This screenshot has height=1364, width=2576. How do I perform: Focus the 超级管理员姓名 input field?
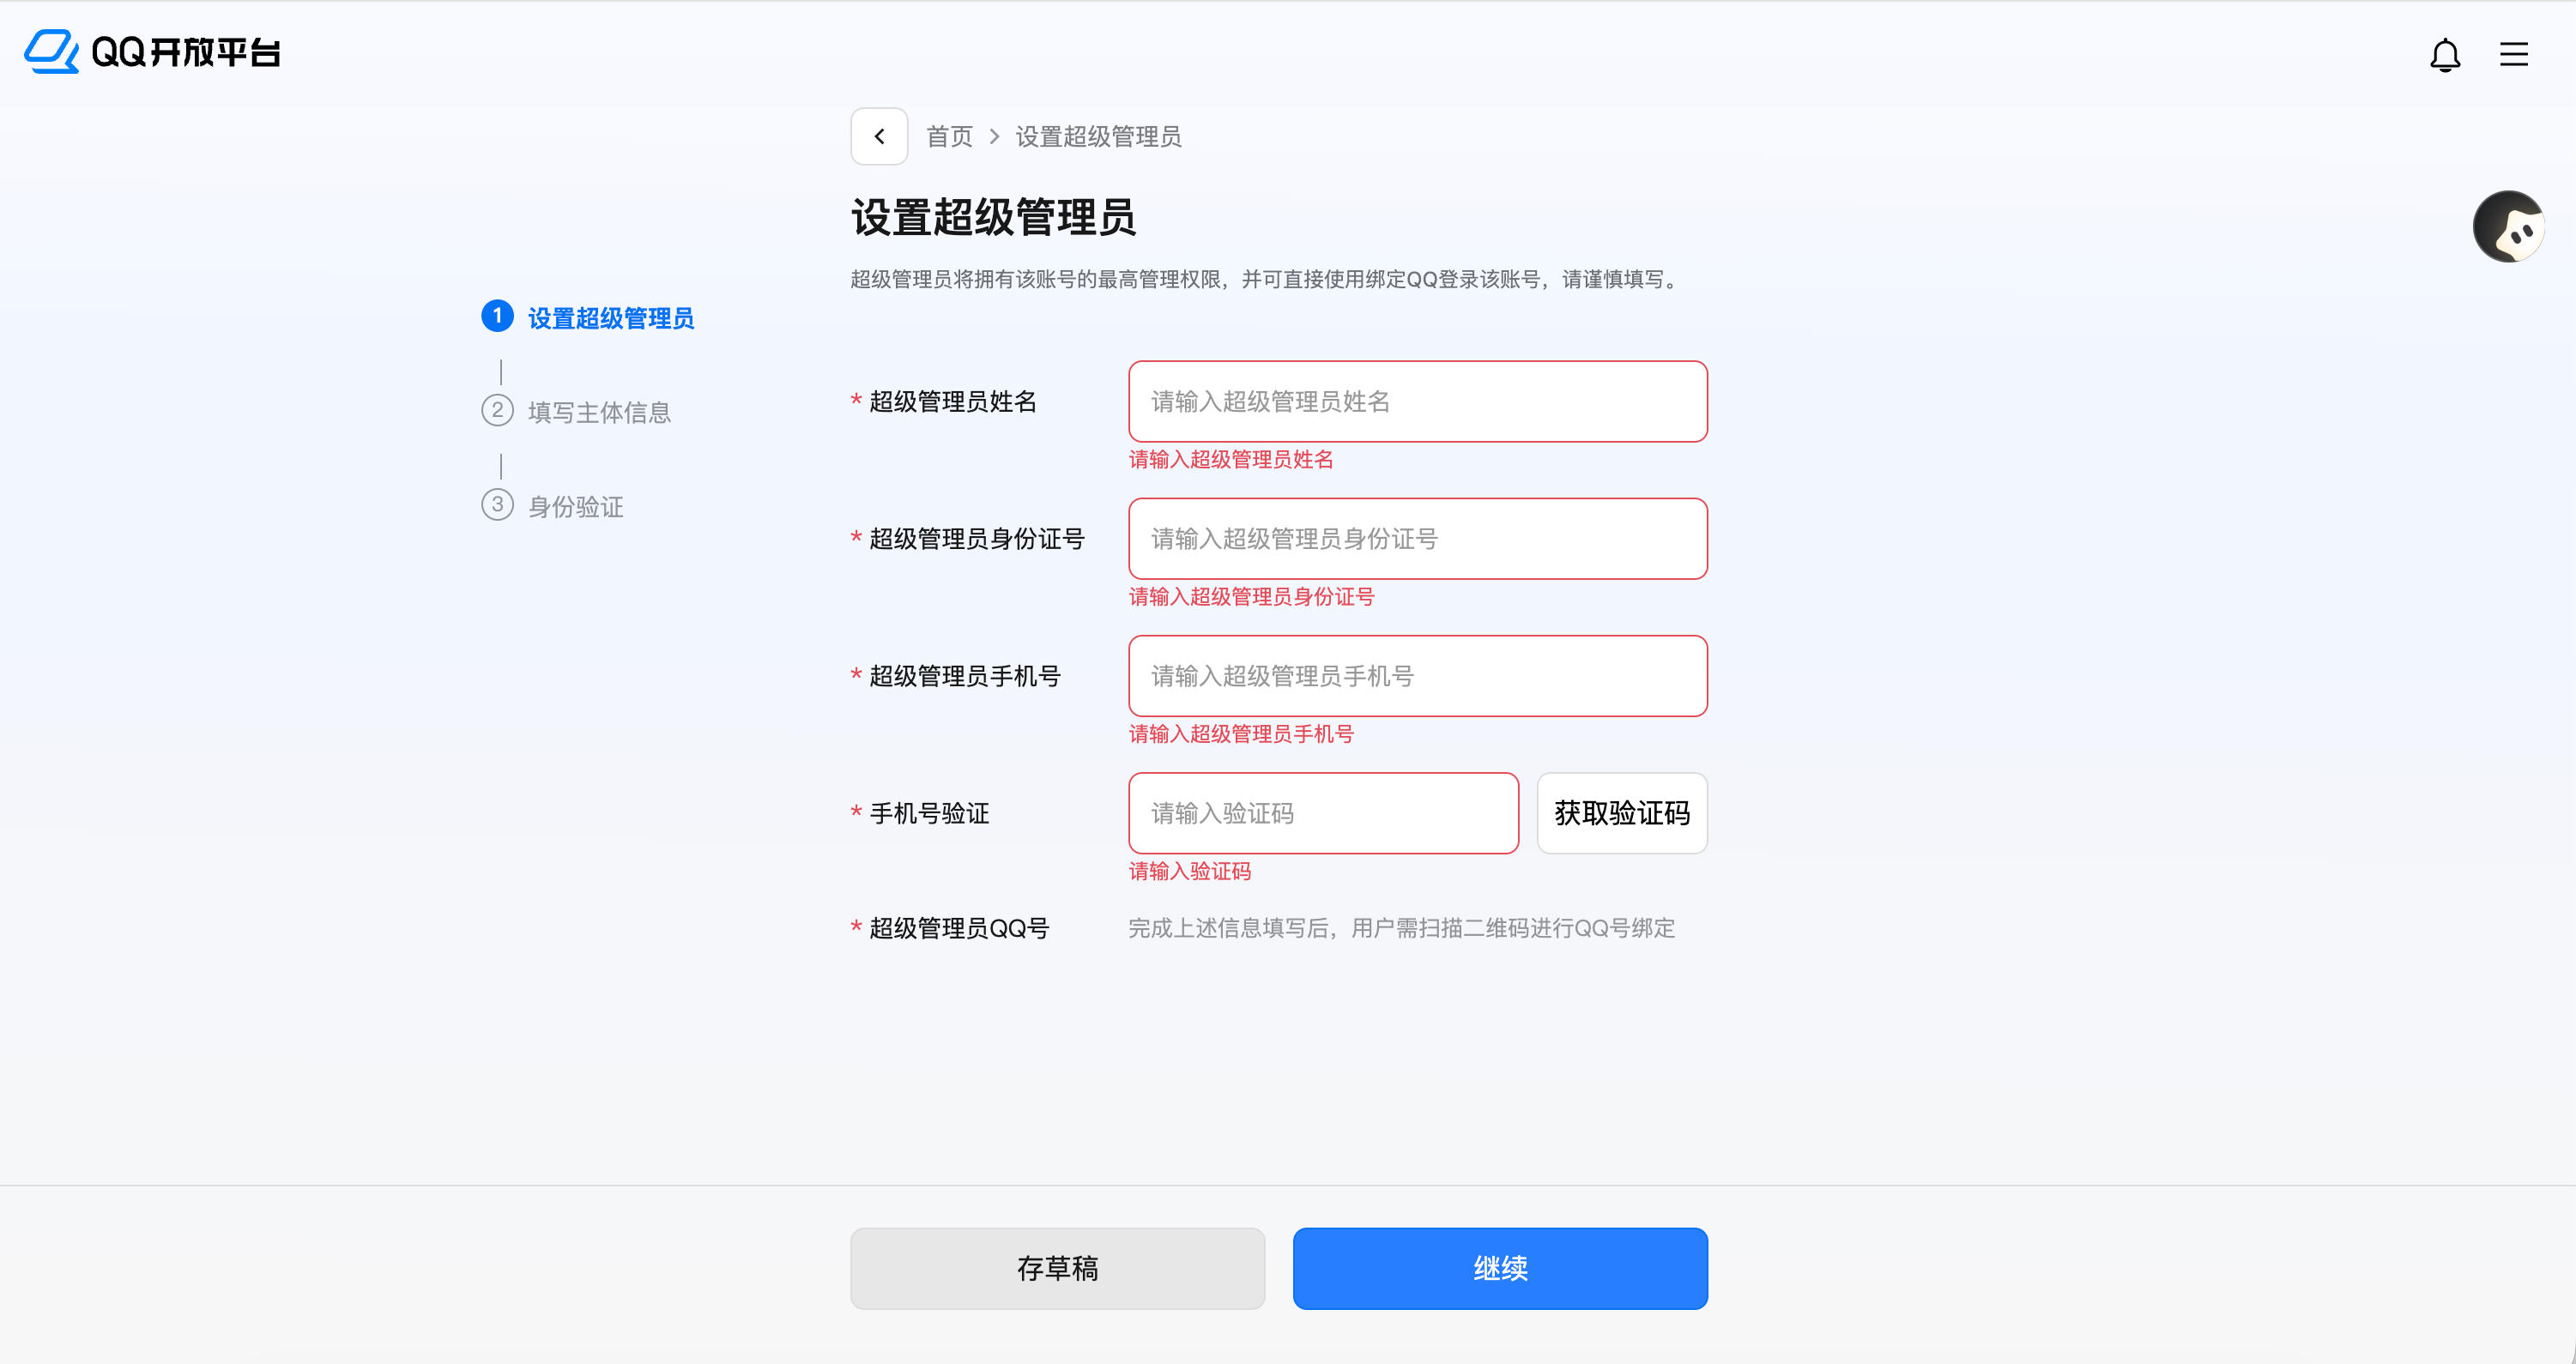(1417, 401)
